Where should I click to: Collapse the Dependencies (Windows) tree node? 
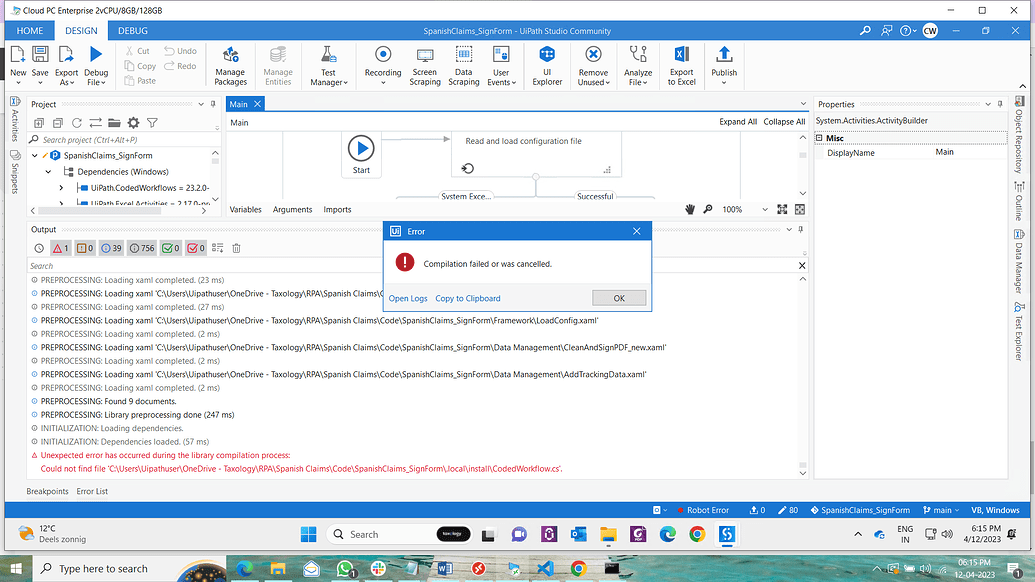[48, 172]
